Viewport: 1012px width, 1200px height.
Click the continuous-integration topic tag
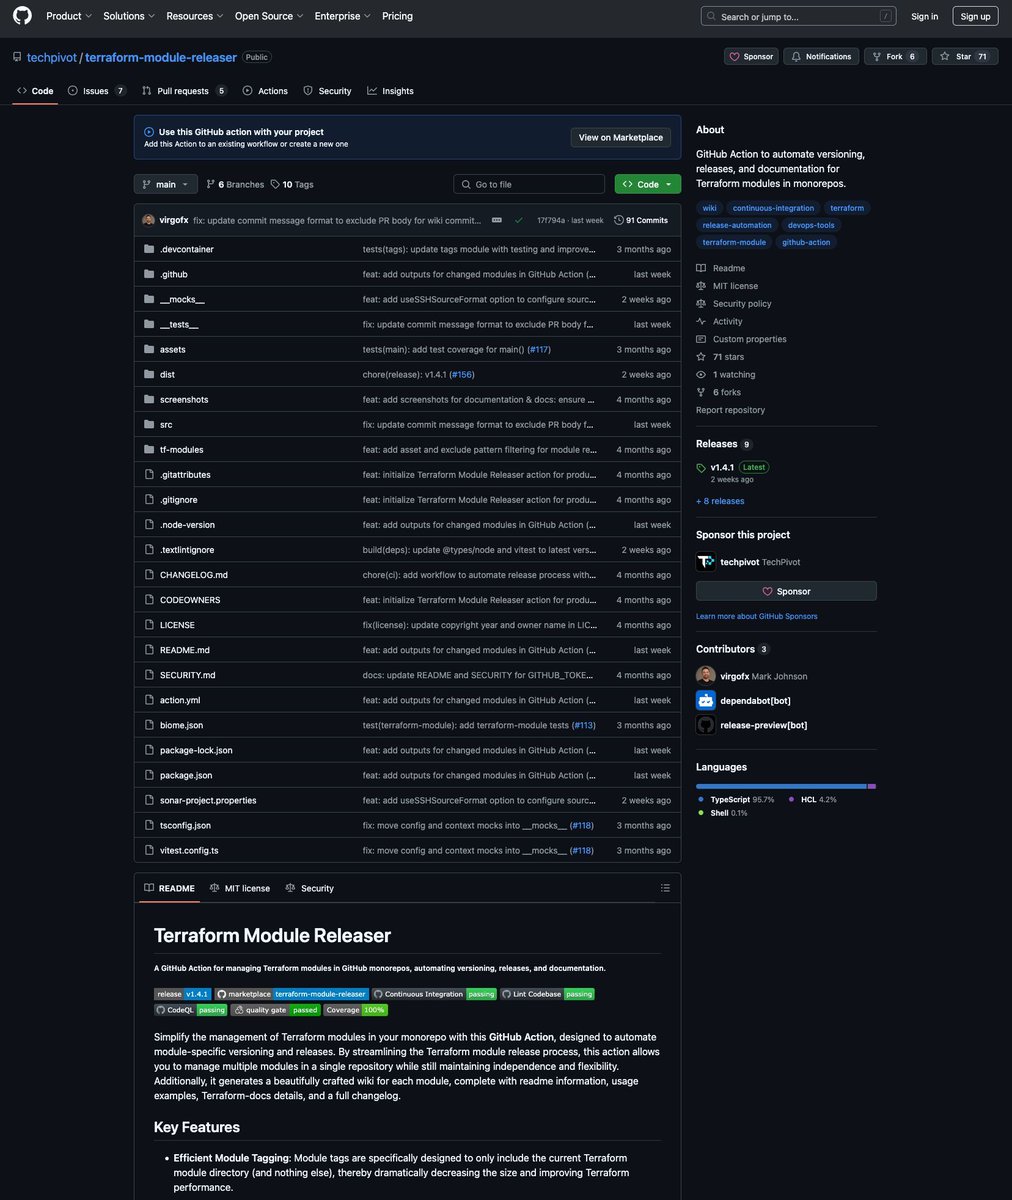(773, 208)
